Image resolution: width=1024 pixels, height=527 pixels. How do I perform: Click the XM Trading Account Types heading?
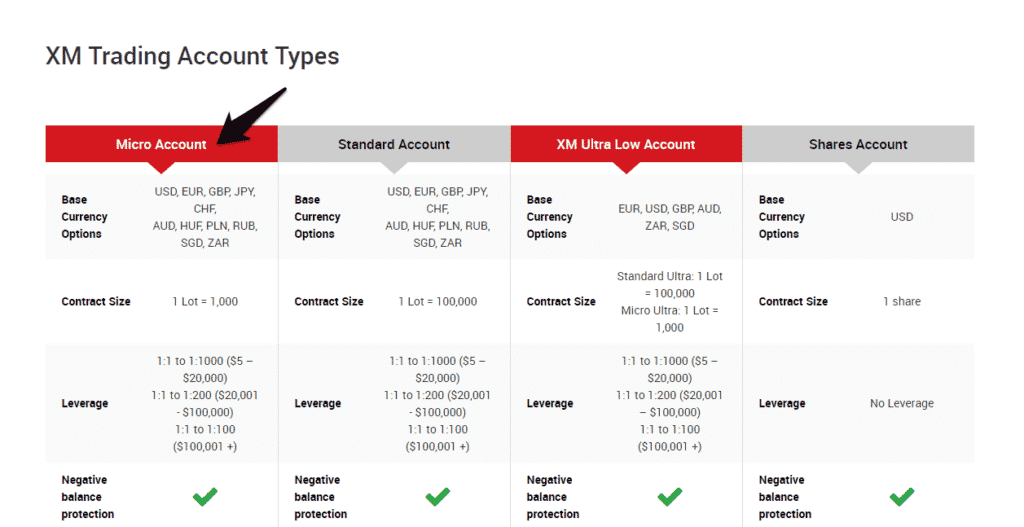193,56
